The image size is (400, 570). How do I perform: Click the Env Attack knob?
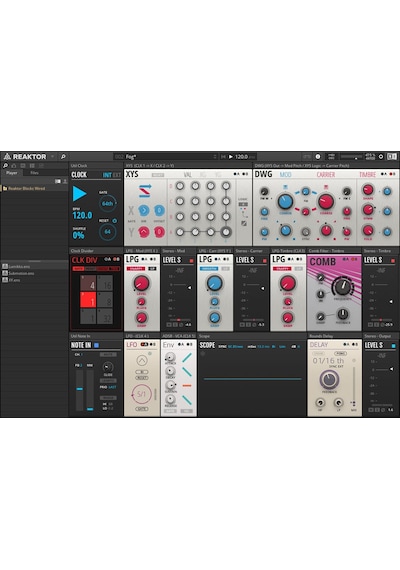170,357
